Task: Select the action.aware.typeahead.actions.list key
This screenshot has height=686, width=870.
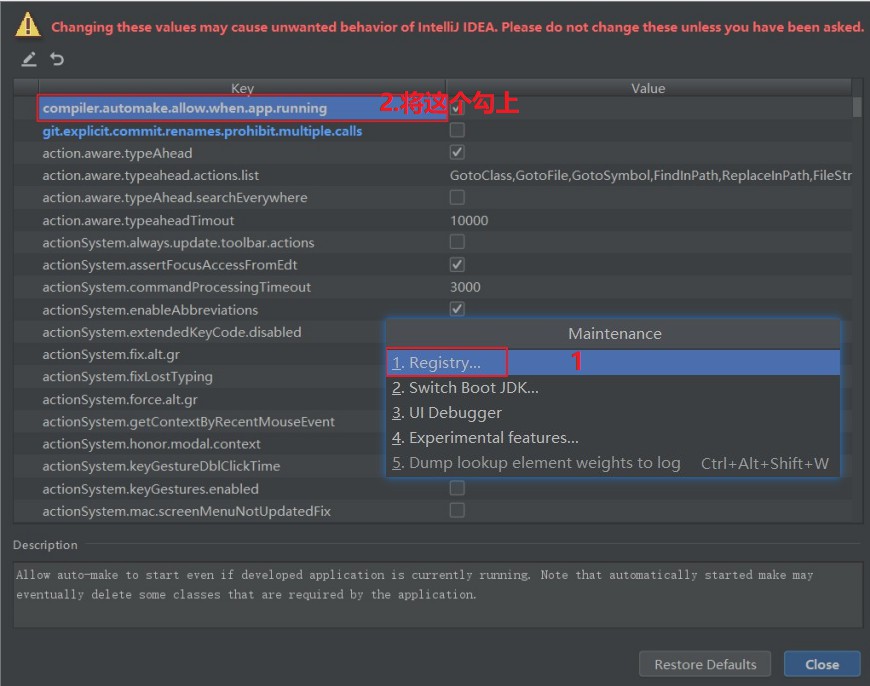Action: click(x=150, y=175)
